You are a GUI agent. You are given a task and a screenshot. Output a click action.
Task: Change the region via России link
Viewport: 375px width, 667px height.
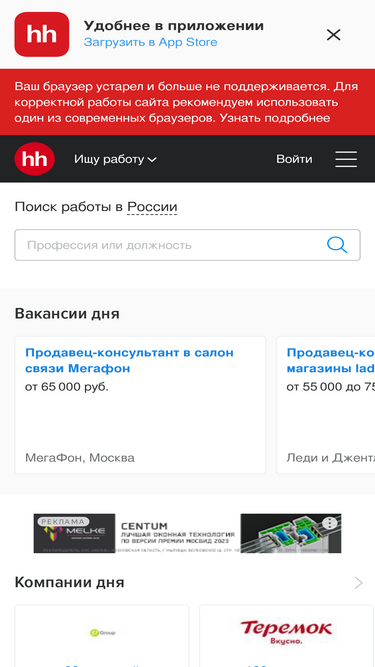coord(152,207)
